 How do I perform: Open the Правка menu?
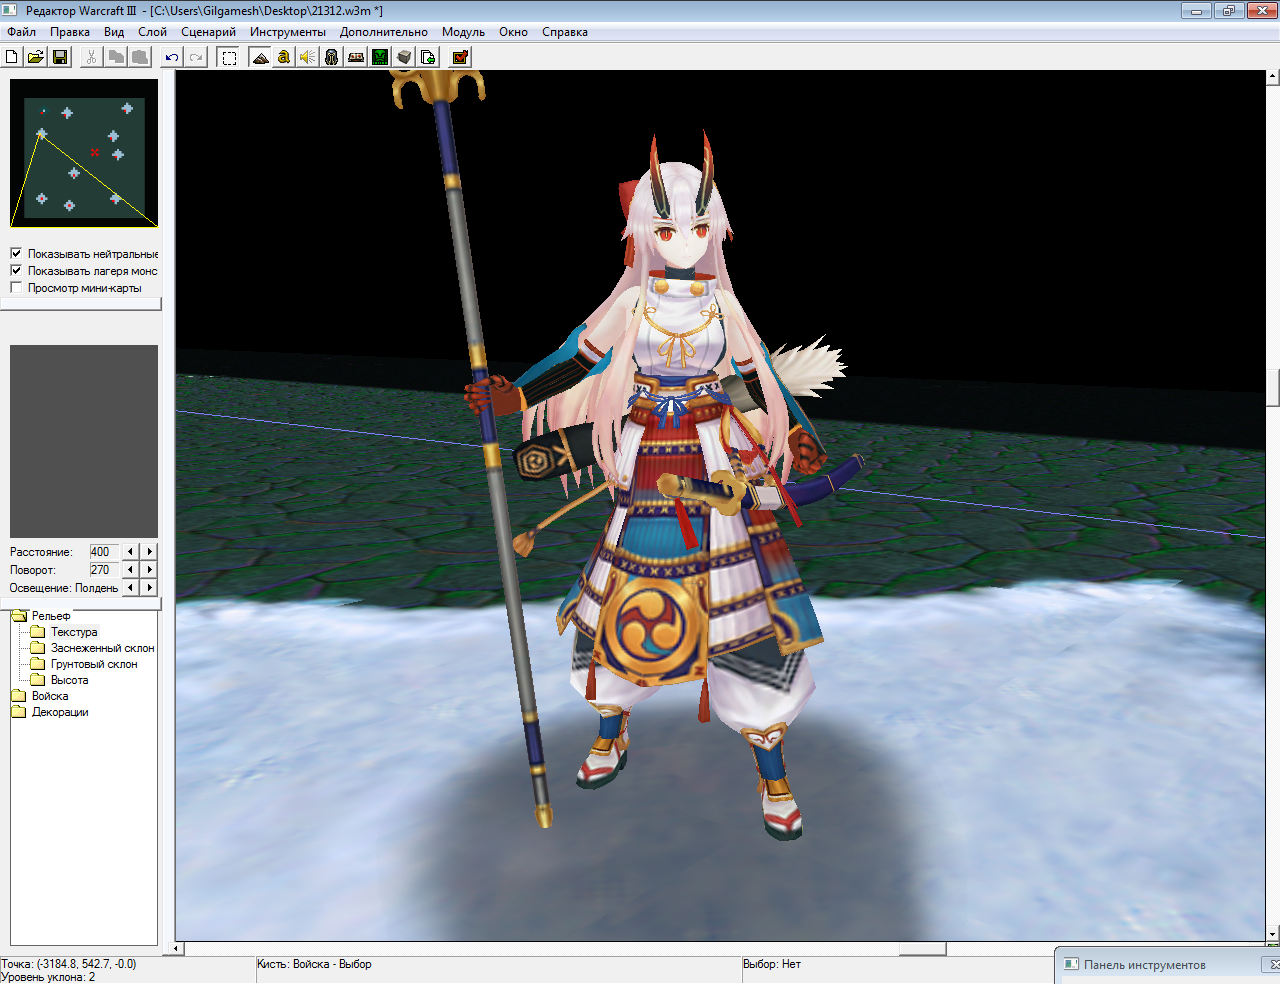pos(70,32)
